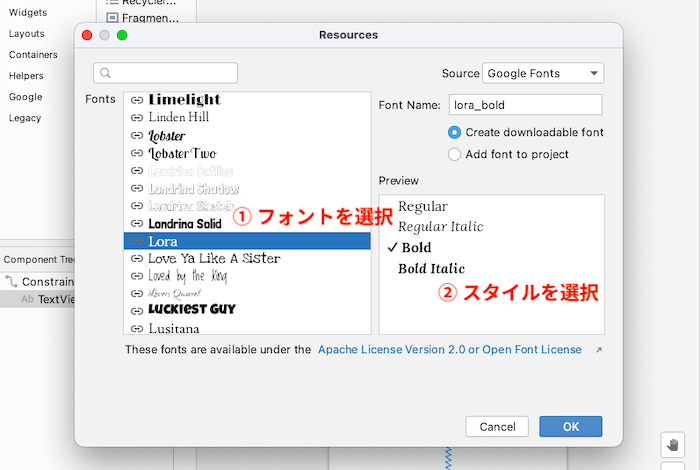This screenshot has width=700, height=470.
Task: Click the pan hand tool icon in the editor
Action: coord(672,445)
